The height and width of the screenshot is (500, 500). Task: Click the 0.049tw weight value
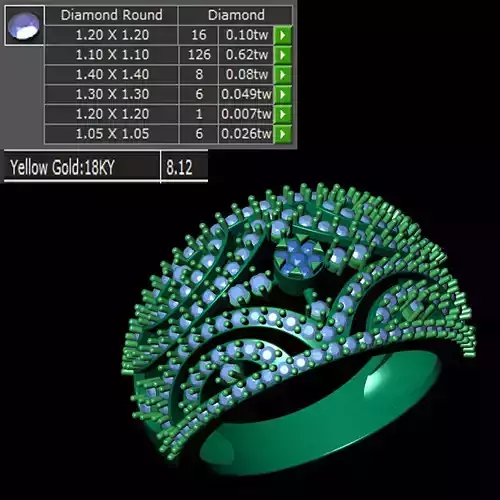tap(246, 94)
